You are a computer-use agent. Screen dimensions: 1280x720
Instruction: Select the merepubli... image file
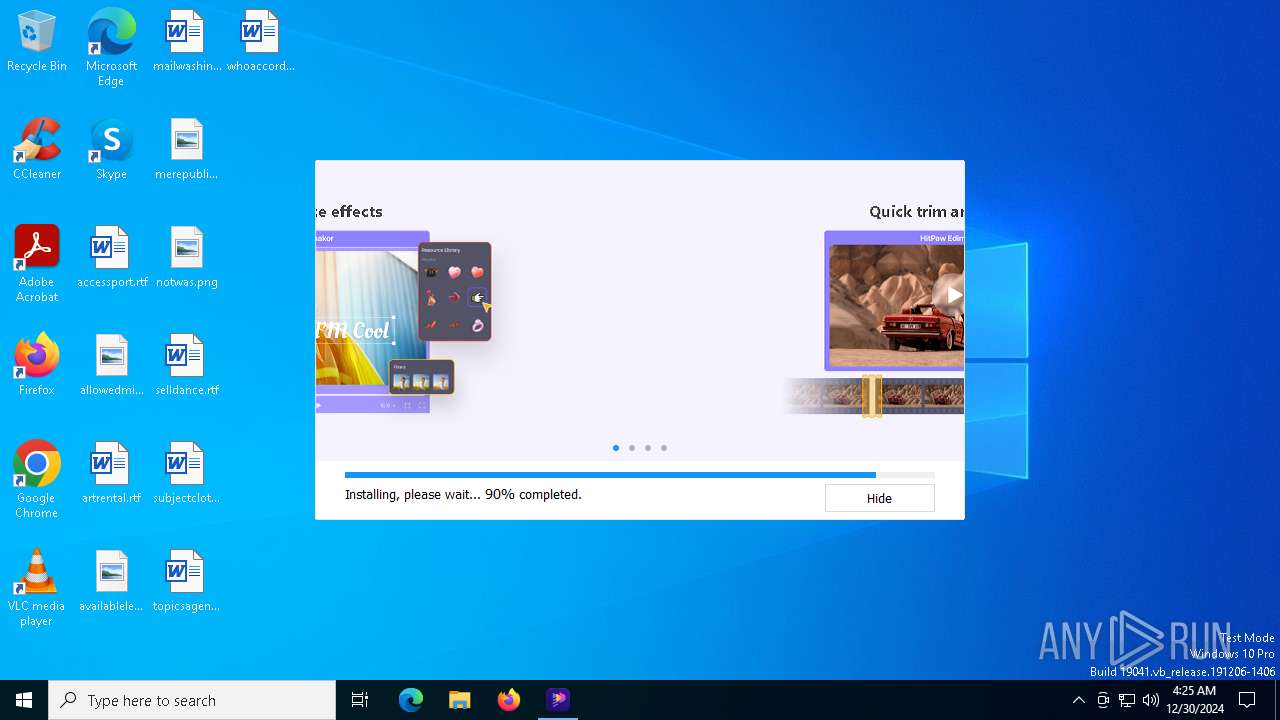[186, 149]
